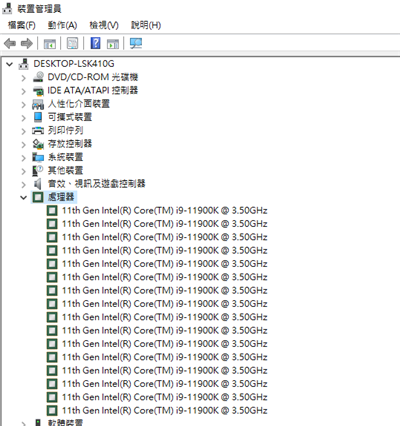The image size is (400, 426).
Task: Click the 其他裝置 unknown device icon
Action: [38, 171]
